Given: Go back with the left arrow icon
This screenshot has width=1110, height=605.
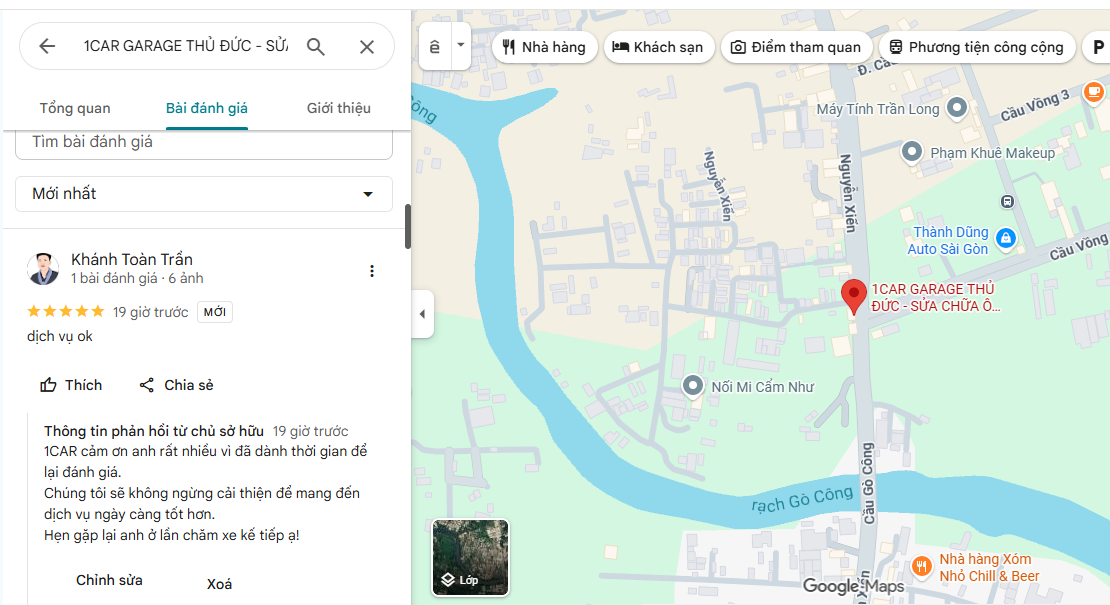Looking at the screenshot, I should [x=47, y=47].
